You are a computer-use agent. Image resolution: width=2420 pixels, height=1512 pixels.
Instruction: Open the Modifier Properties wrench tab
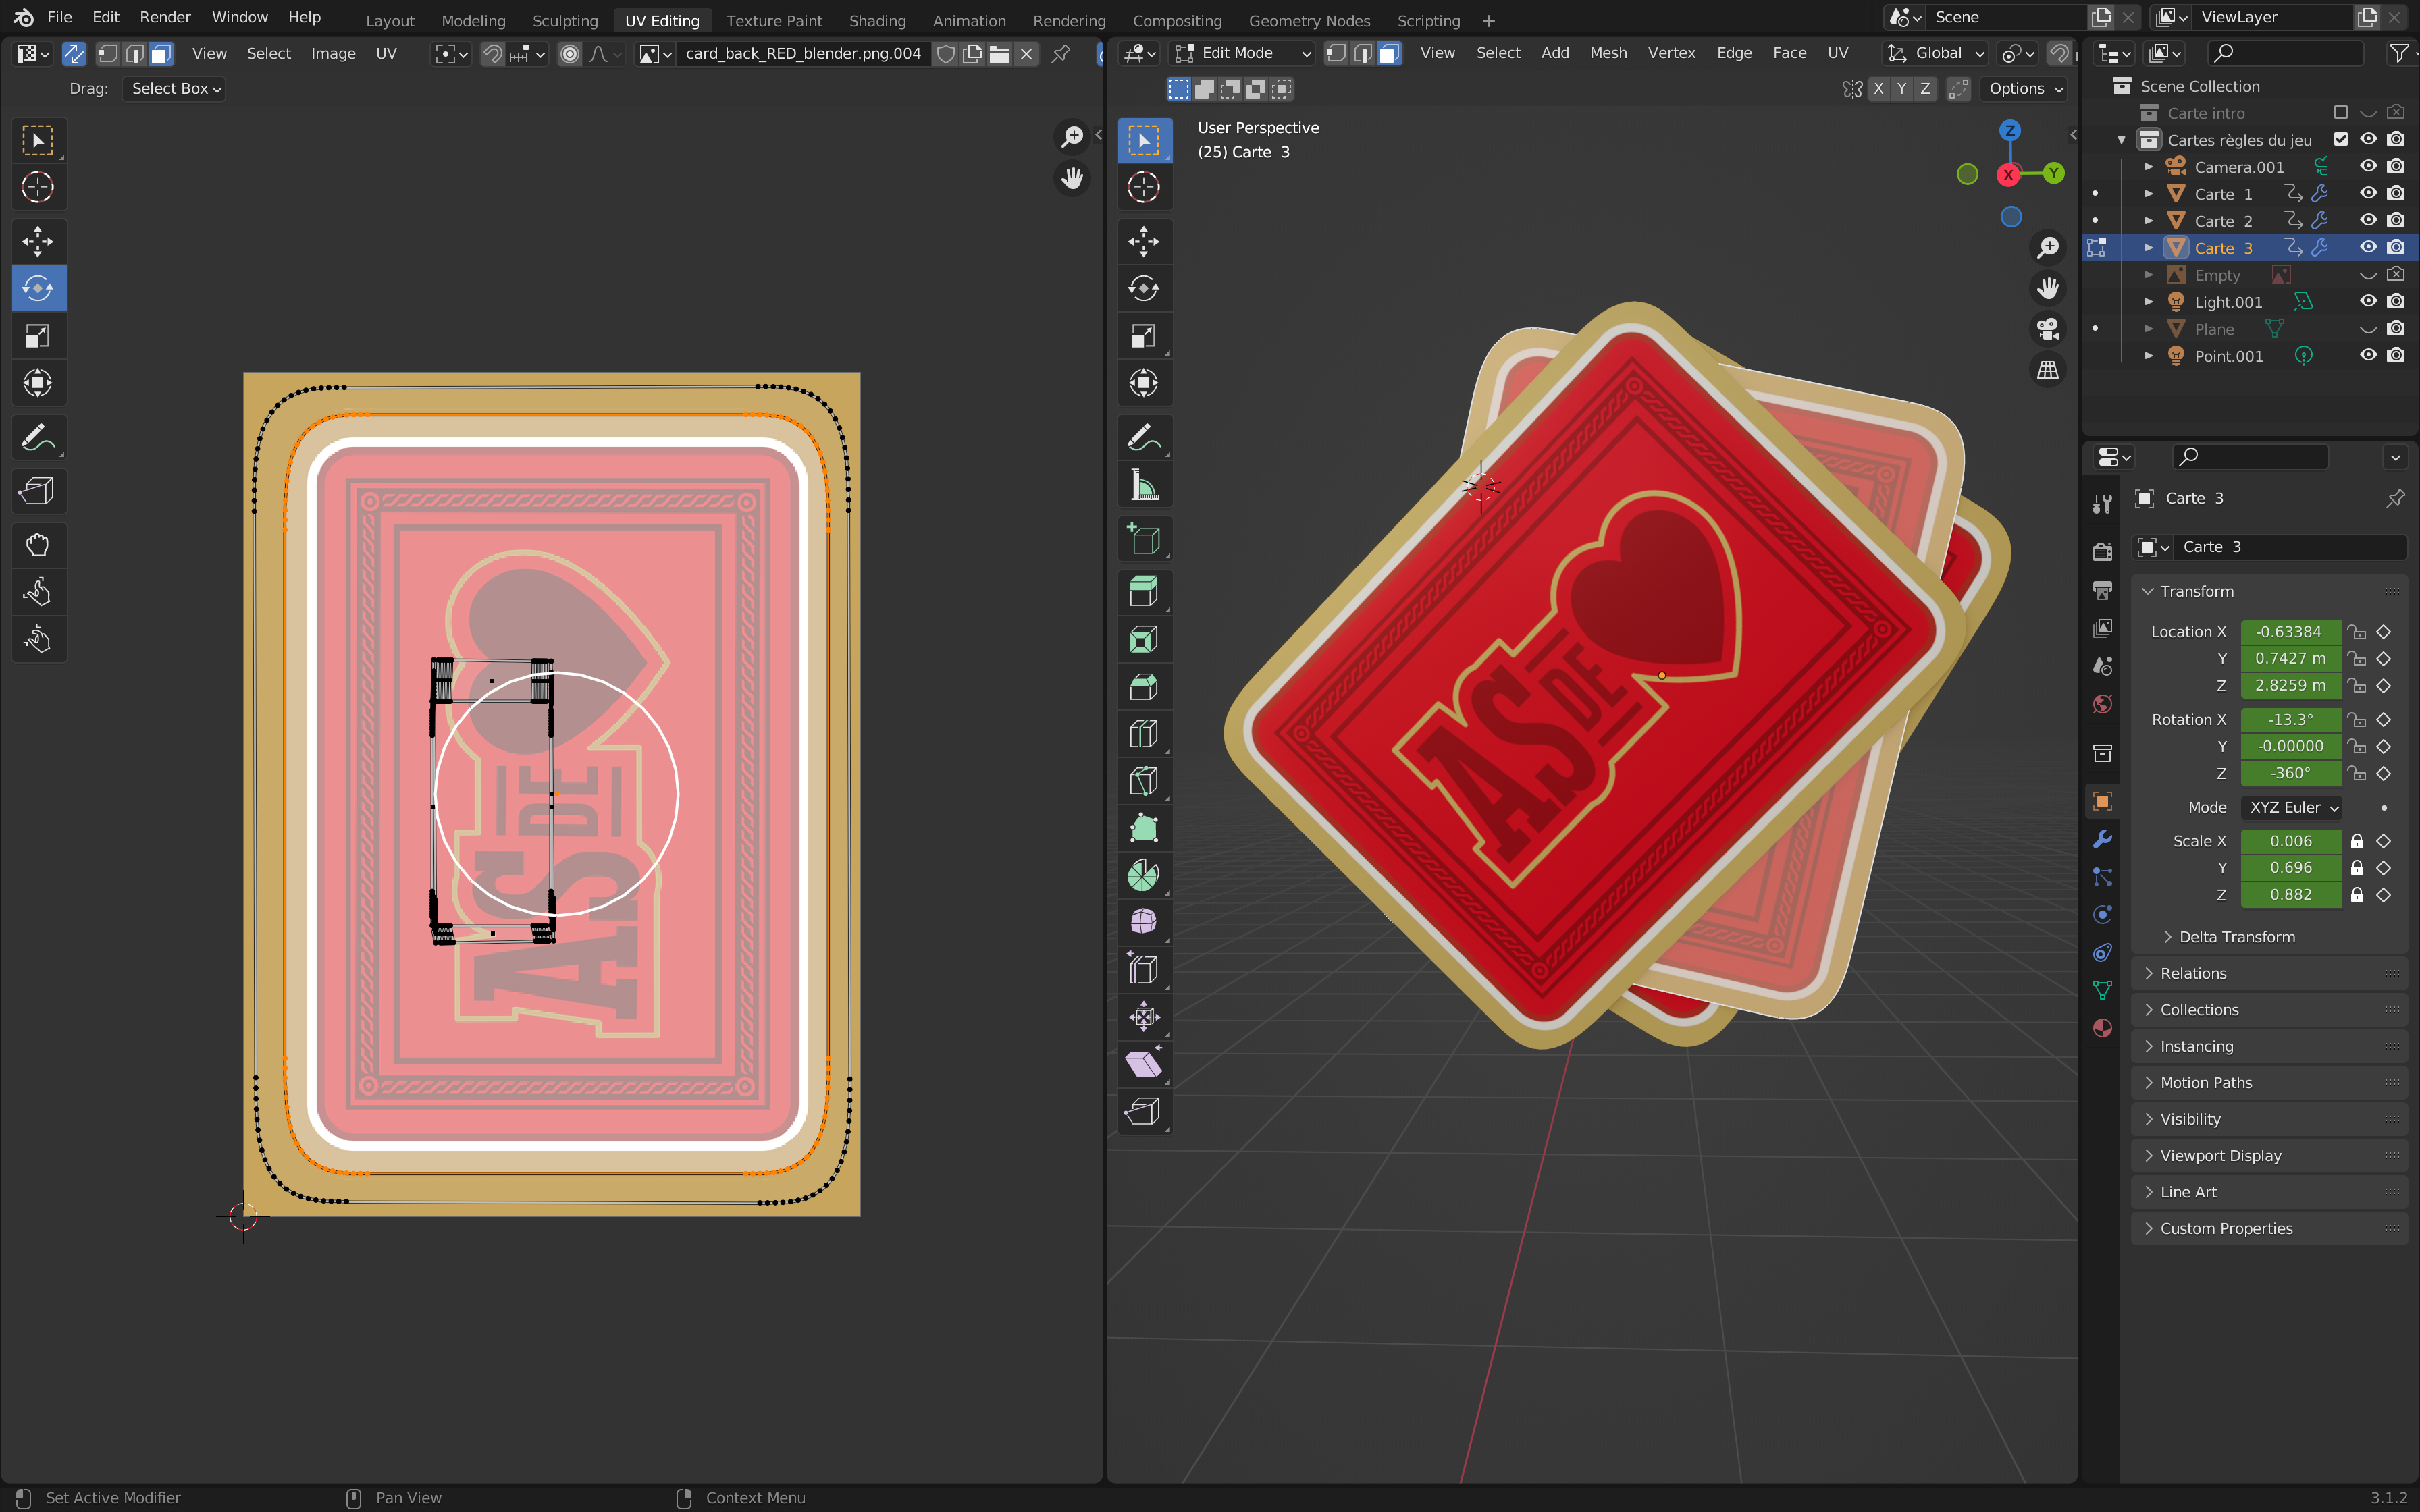click(2103, 840)
